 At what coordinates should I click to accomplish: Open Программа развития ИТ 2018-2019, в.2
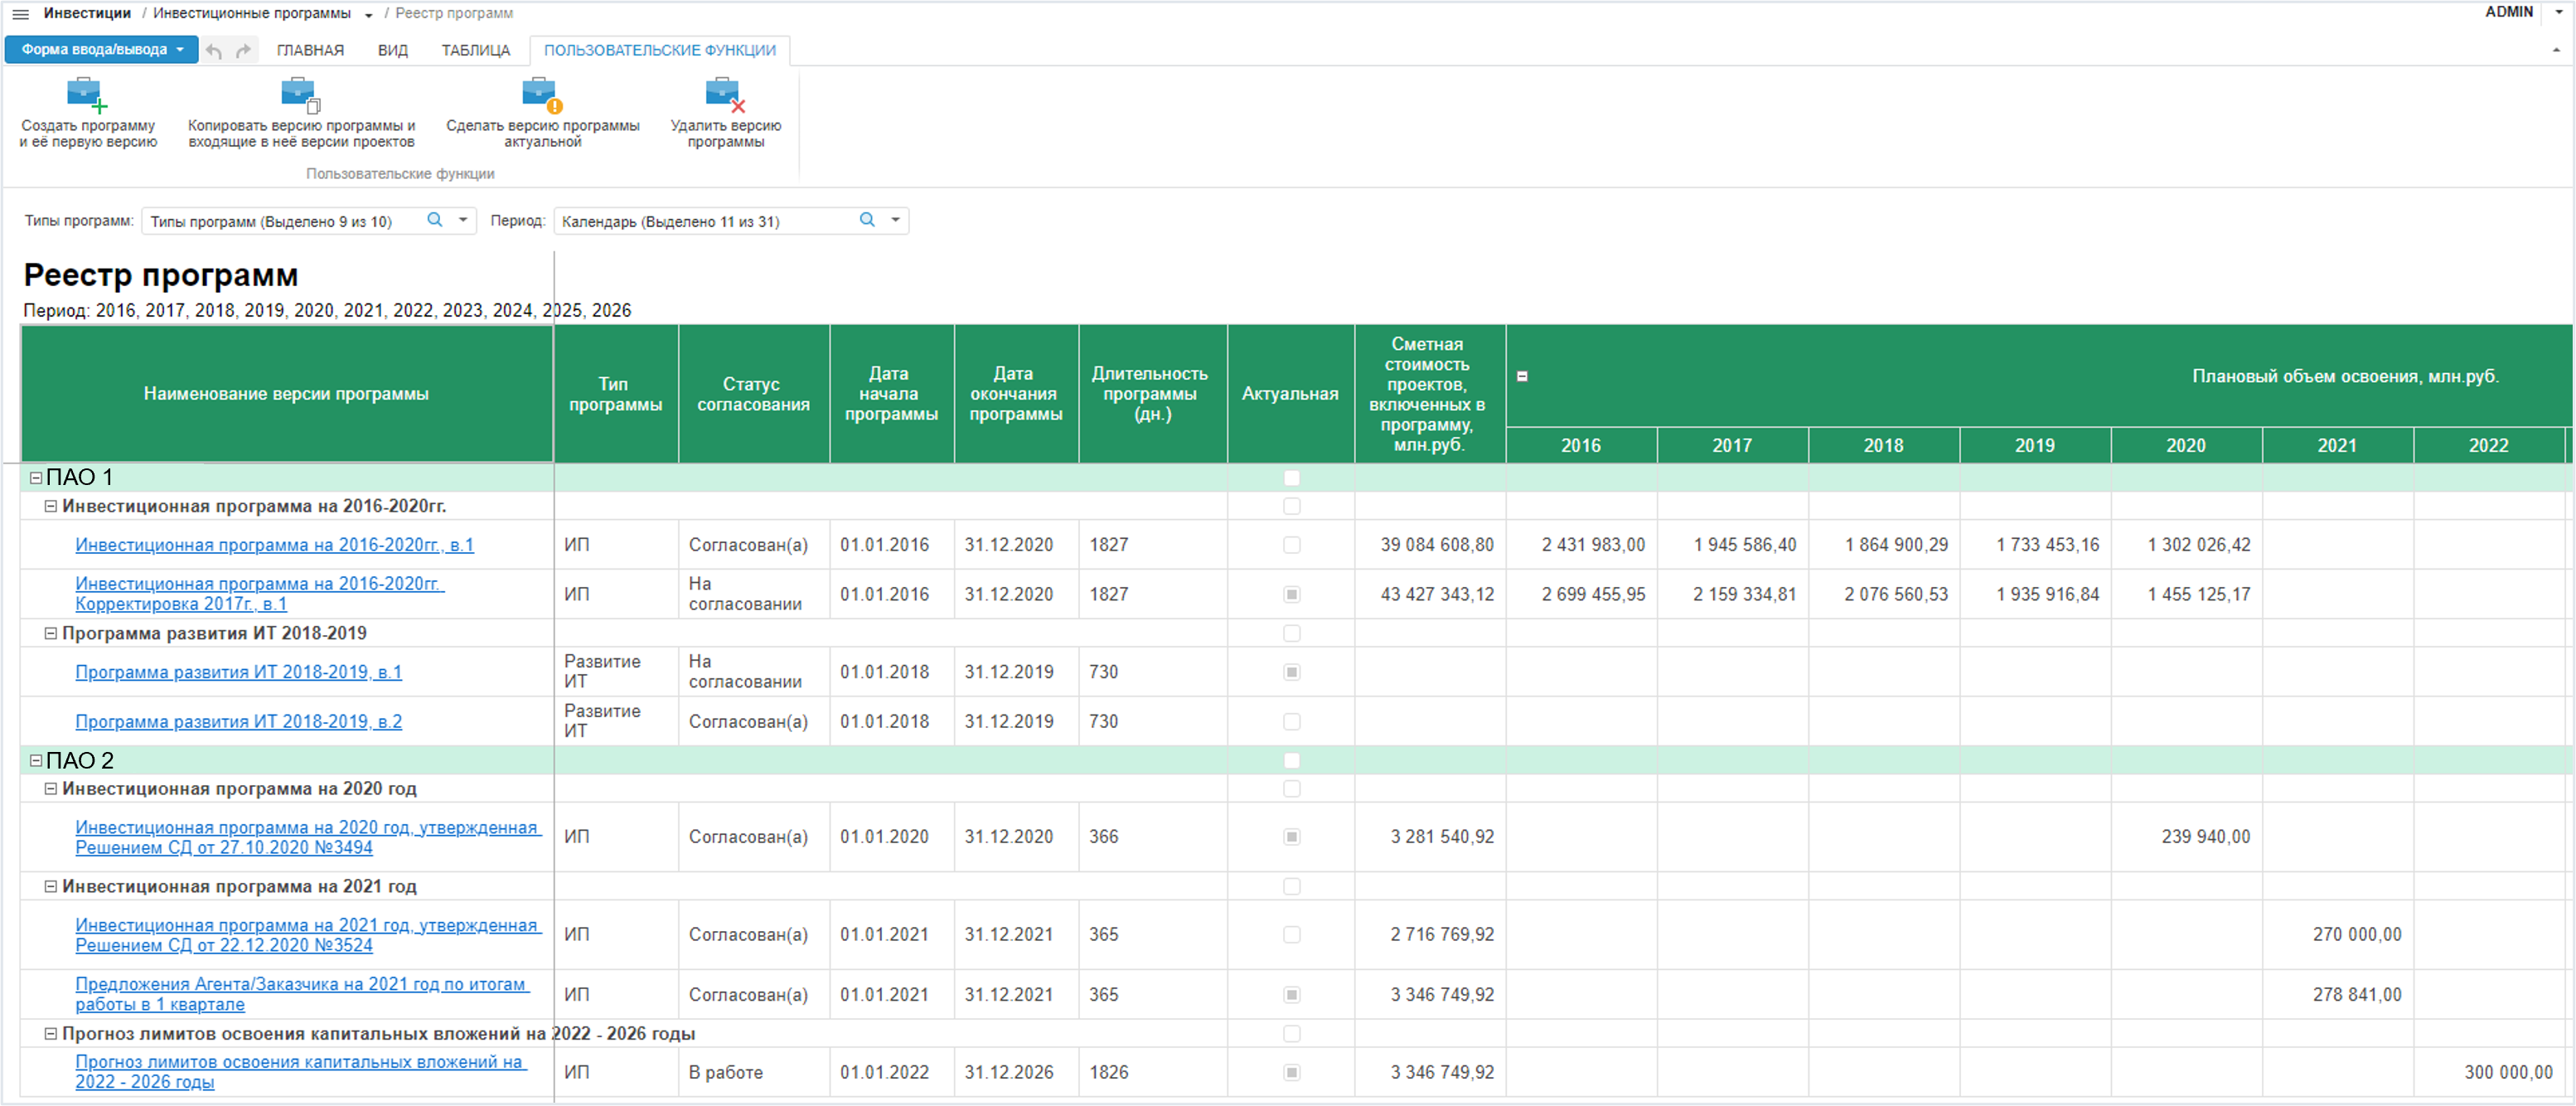(x=238, y=721)
